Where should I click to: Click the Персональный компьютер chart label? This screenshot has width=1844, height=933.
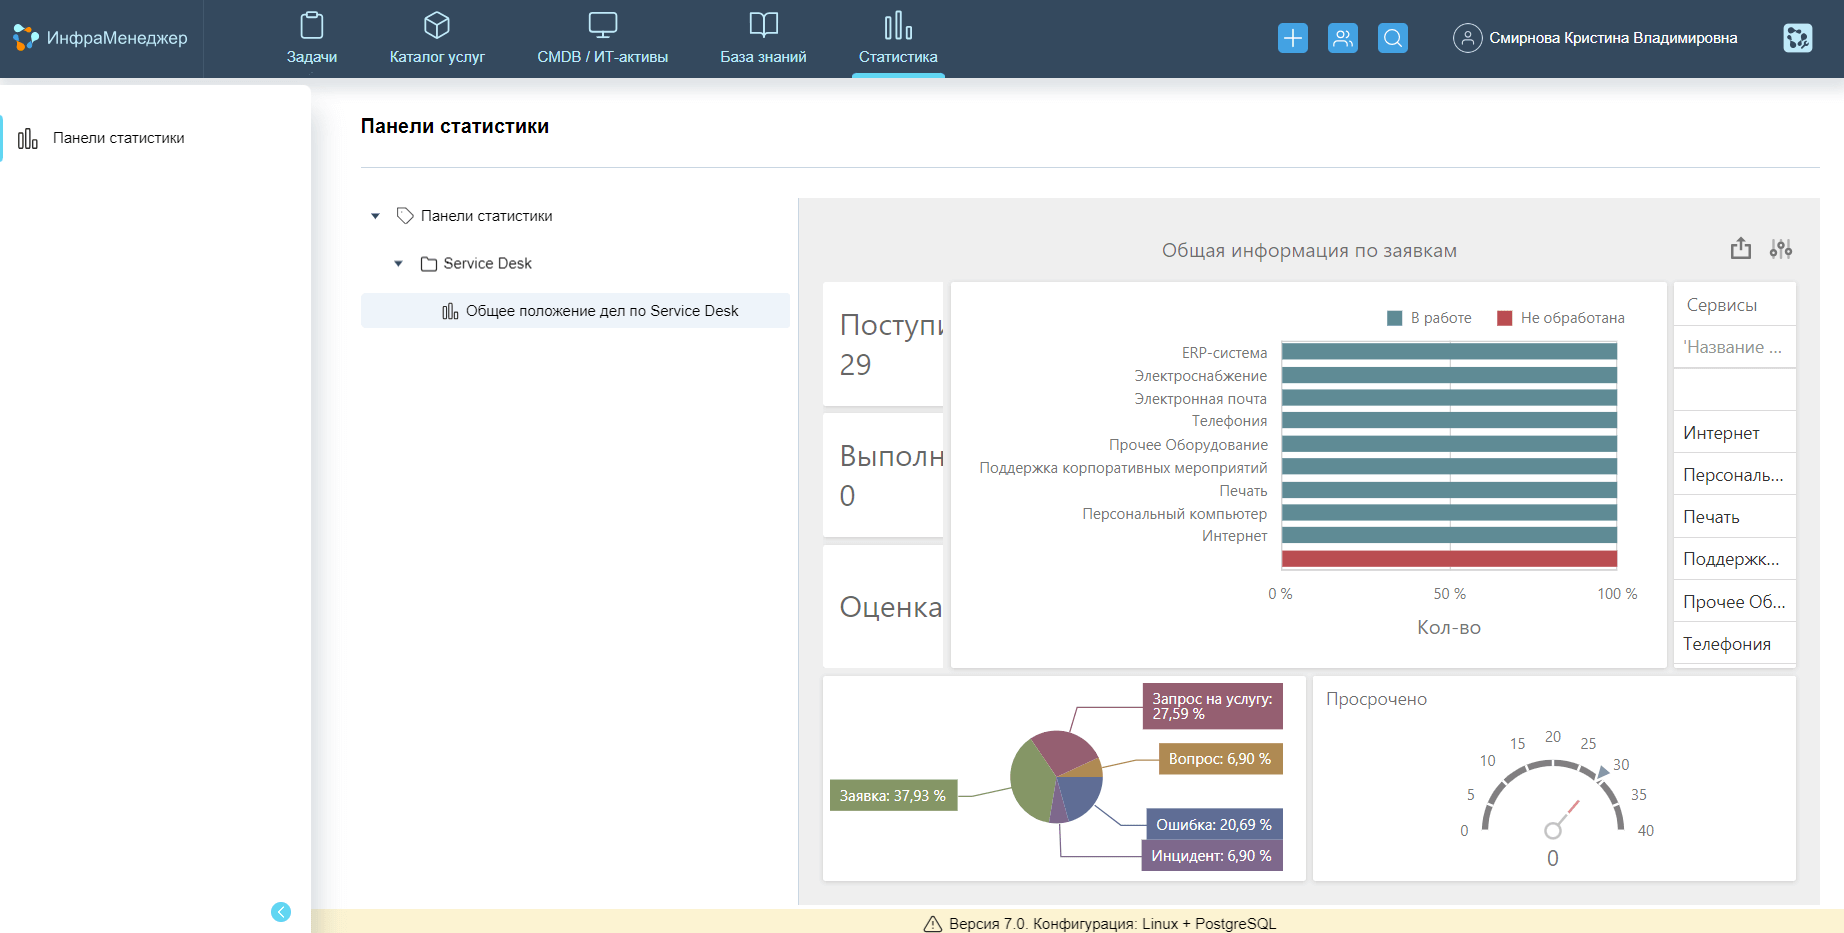pos(1174,514)
